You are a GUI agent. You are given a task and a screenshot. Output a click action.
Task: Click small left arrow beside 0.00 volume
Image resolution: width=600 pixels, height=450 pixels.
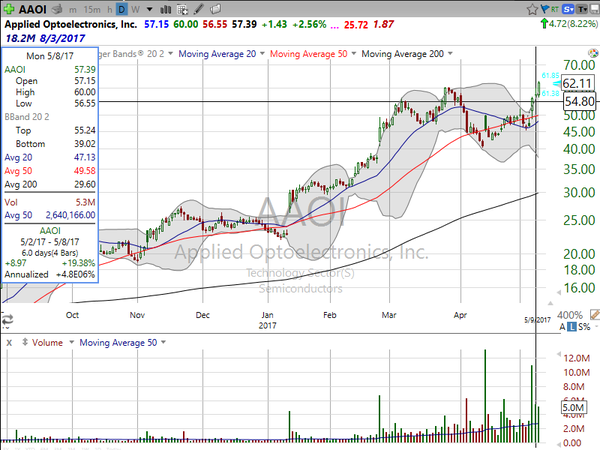[559, 444]
